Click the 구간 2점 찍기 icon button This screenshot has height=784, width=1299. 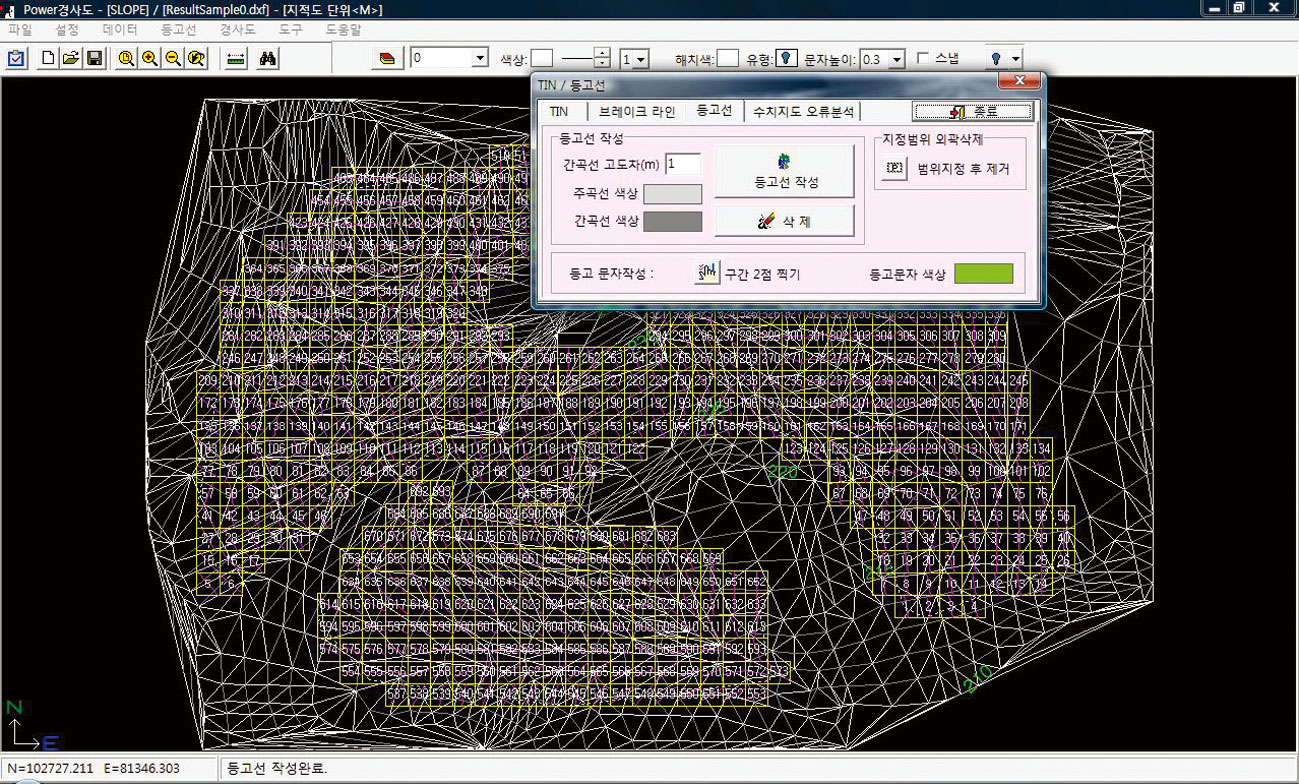(709, 273)
